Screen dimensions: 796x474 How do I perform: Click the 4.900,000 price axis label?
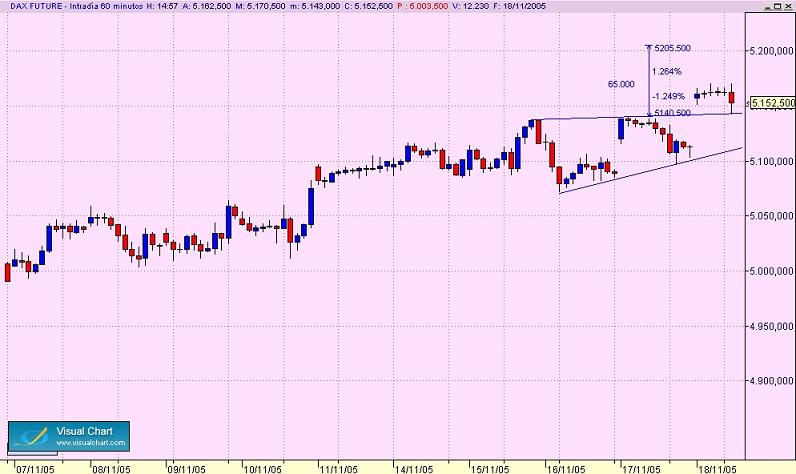(x=771, y=381)
